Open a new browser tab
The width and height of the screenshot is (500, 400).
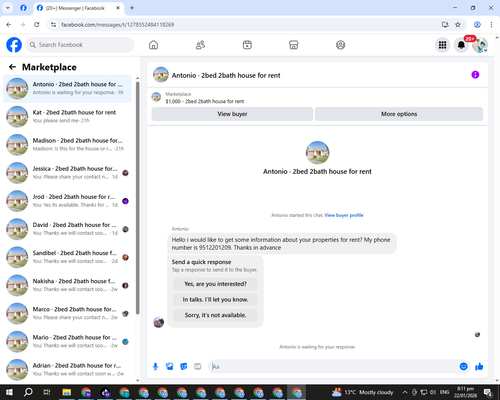[x=132, y=8]
